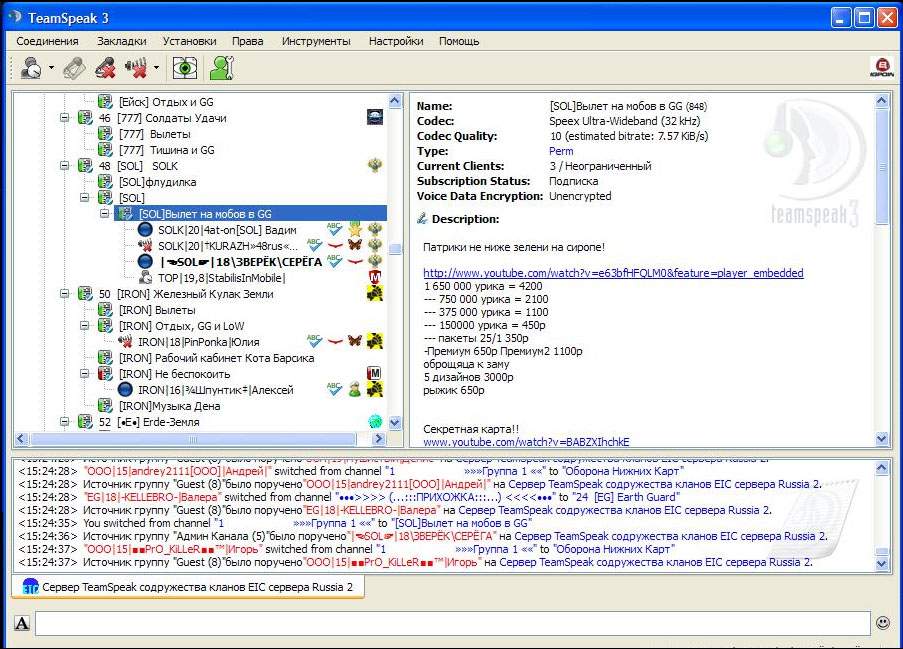Open the youtube player_embedded link in description

[x=612, y=273]
